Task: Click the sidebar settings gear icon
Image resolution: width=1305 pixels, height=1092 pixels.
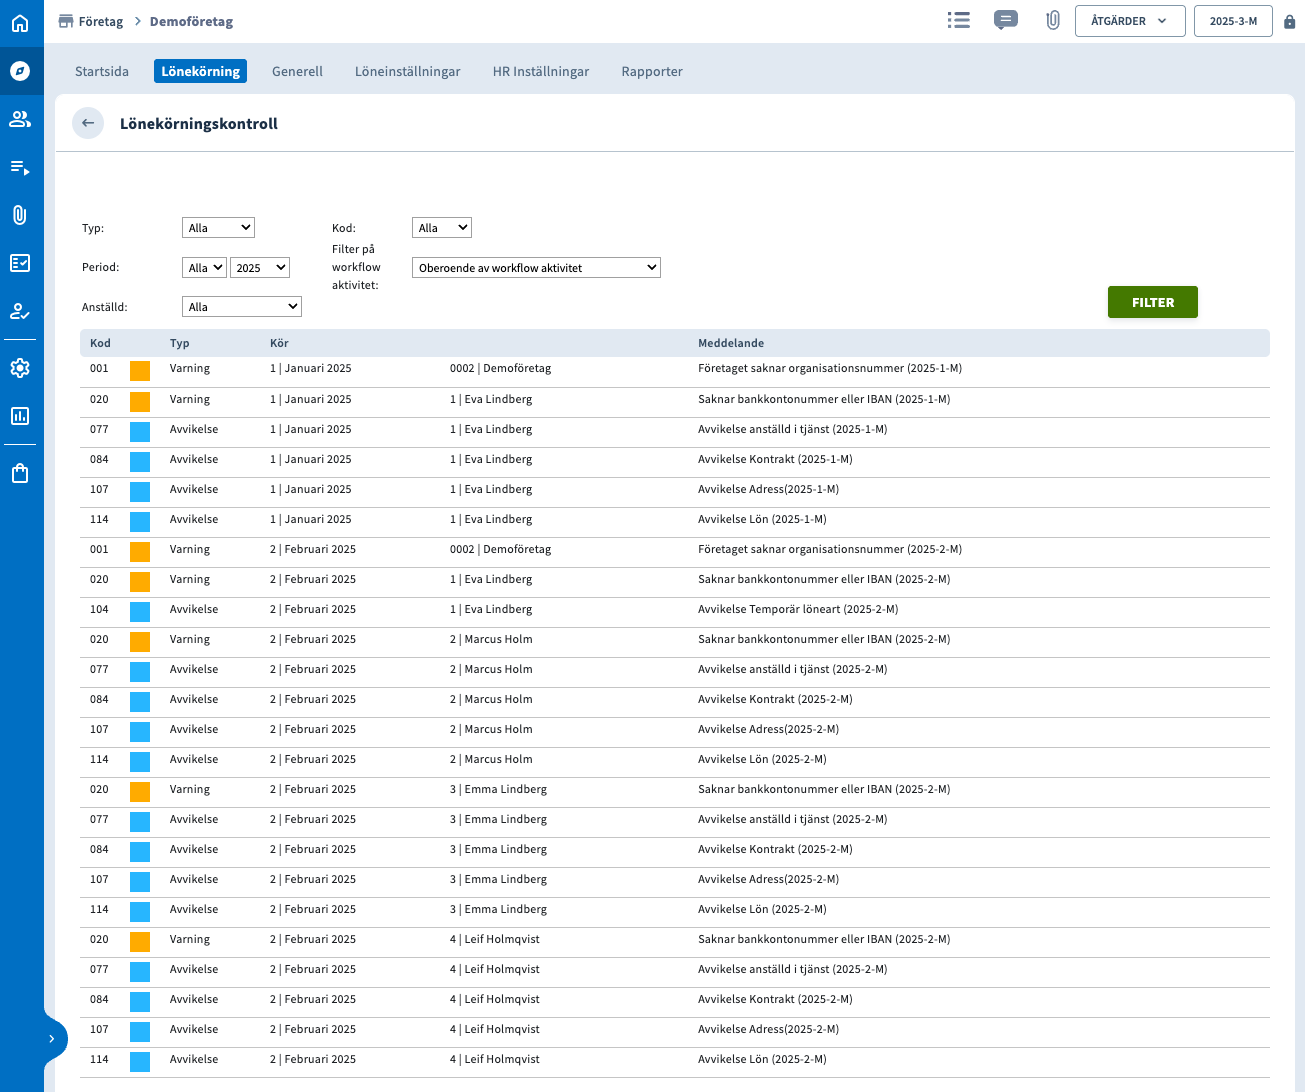Action: (20, 368)
